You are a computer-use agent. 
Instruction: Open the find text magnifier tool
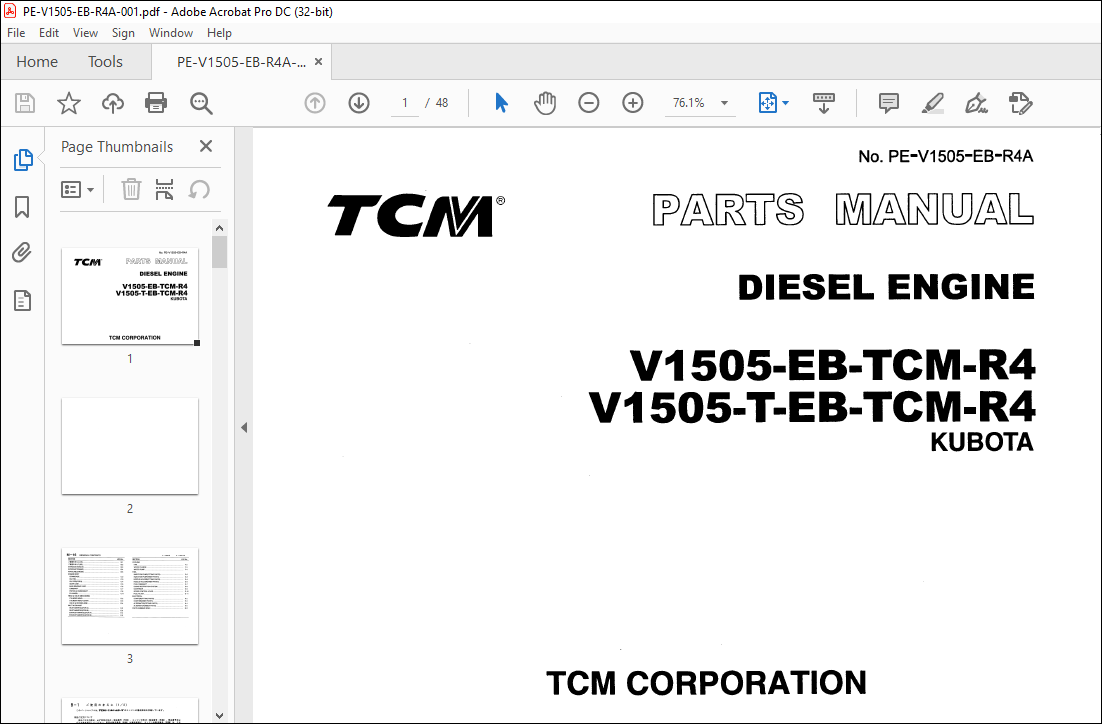point(201,103)
